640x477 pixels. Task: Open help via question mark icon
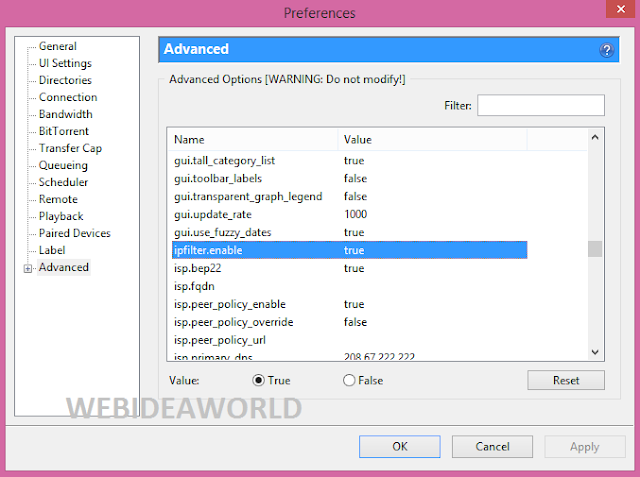[607, 50]
